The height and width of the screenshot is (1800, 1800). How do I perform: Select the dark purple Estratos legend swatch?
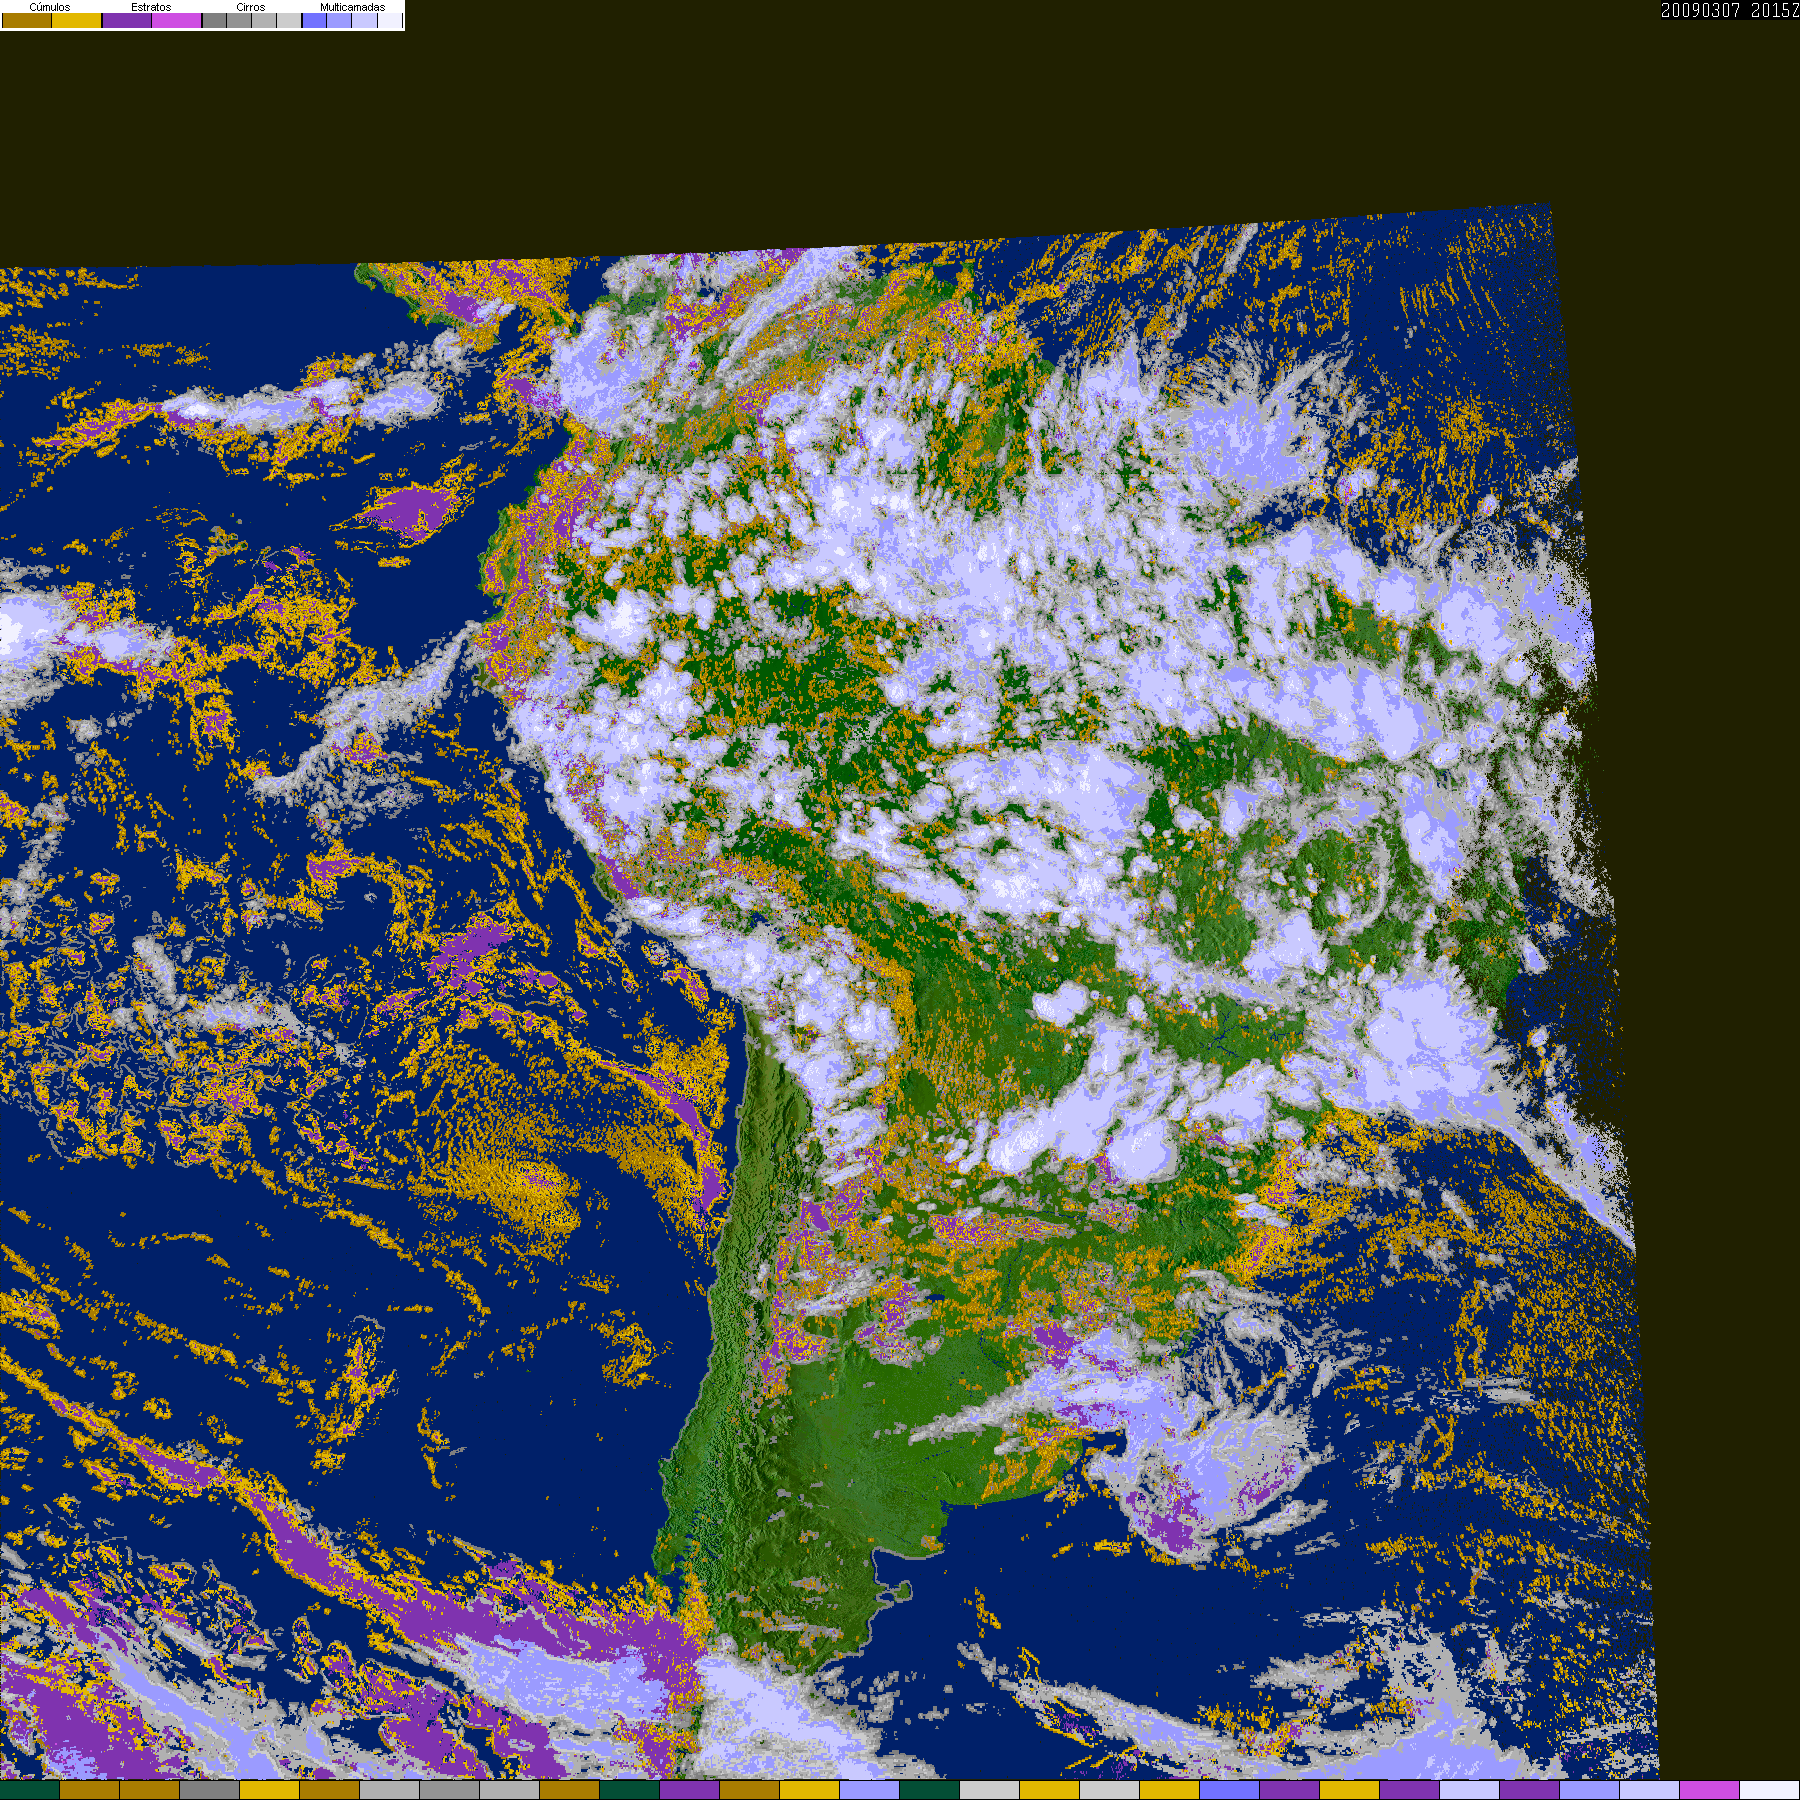127,20
